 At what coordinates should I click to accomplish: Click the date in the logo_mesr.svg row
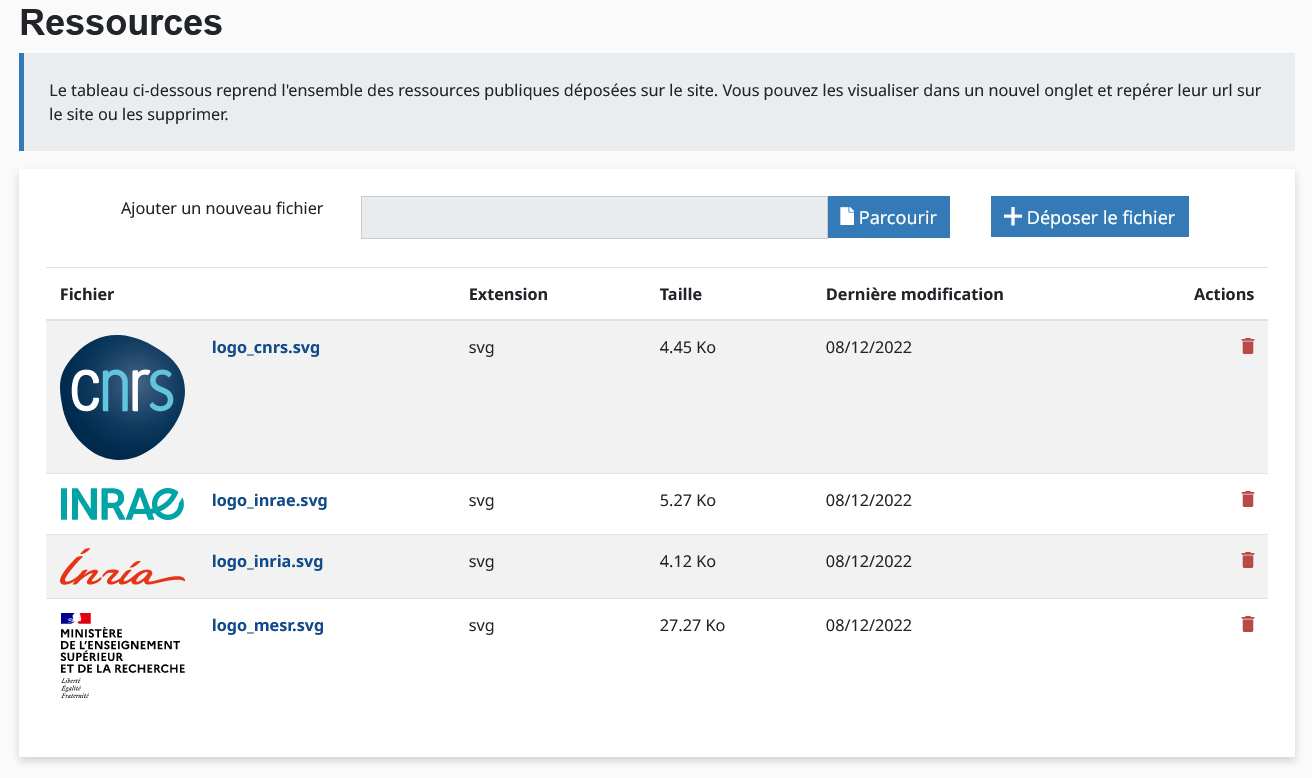tap(869, 626)
